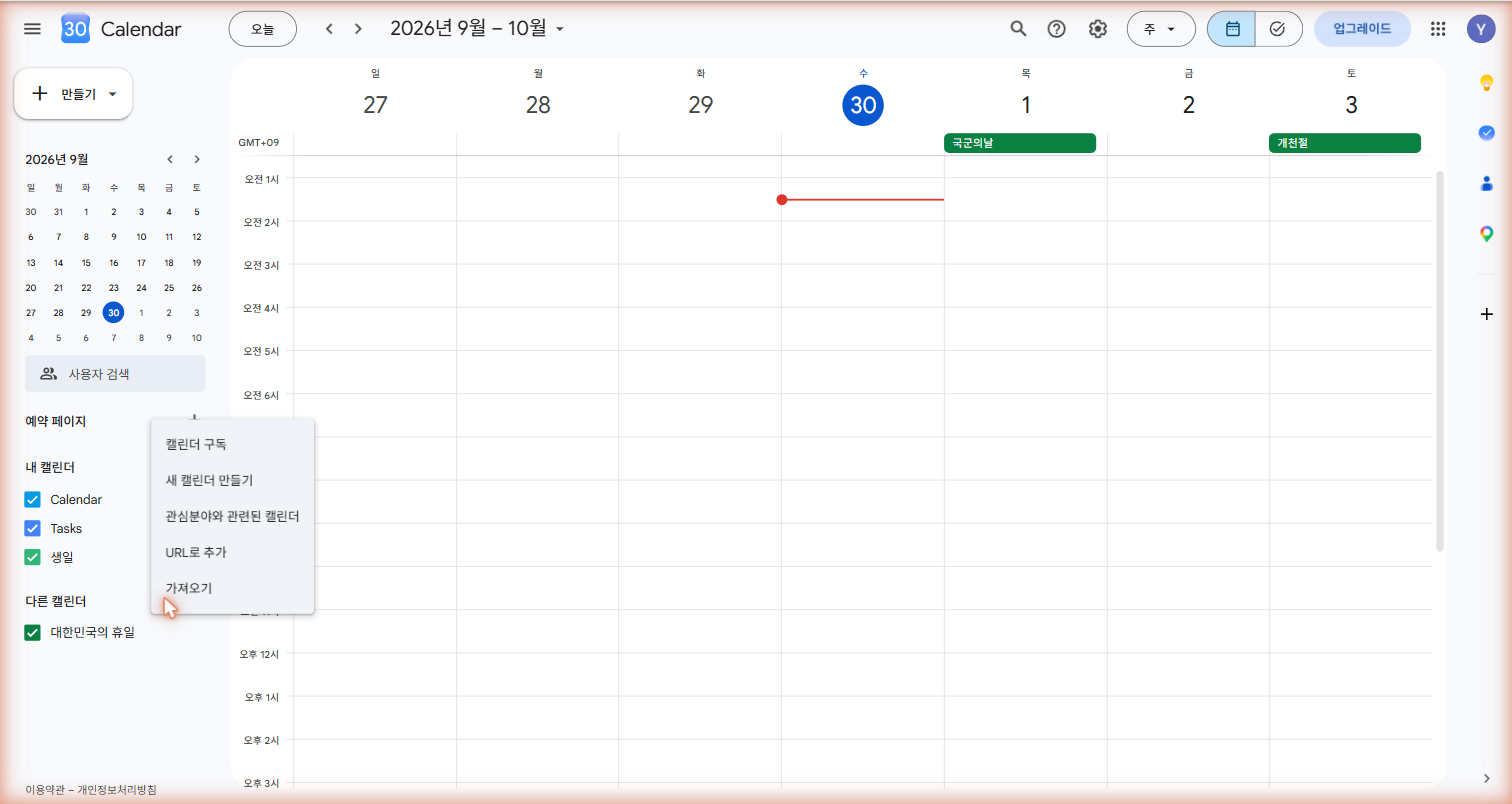Open the help question mark icon

tap(1057, 29)
